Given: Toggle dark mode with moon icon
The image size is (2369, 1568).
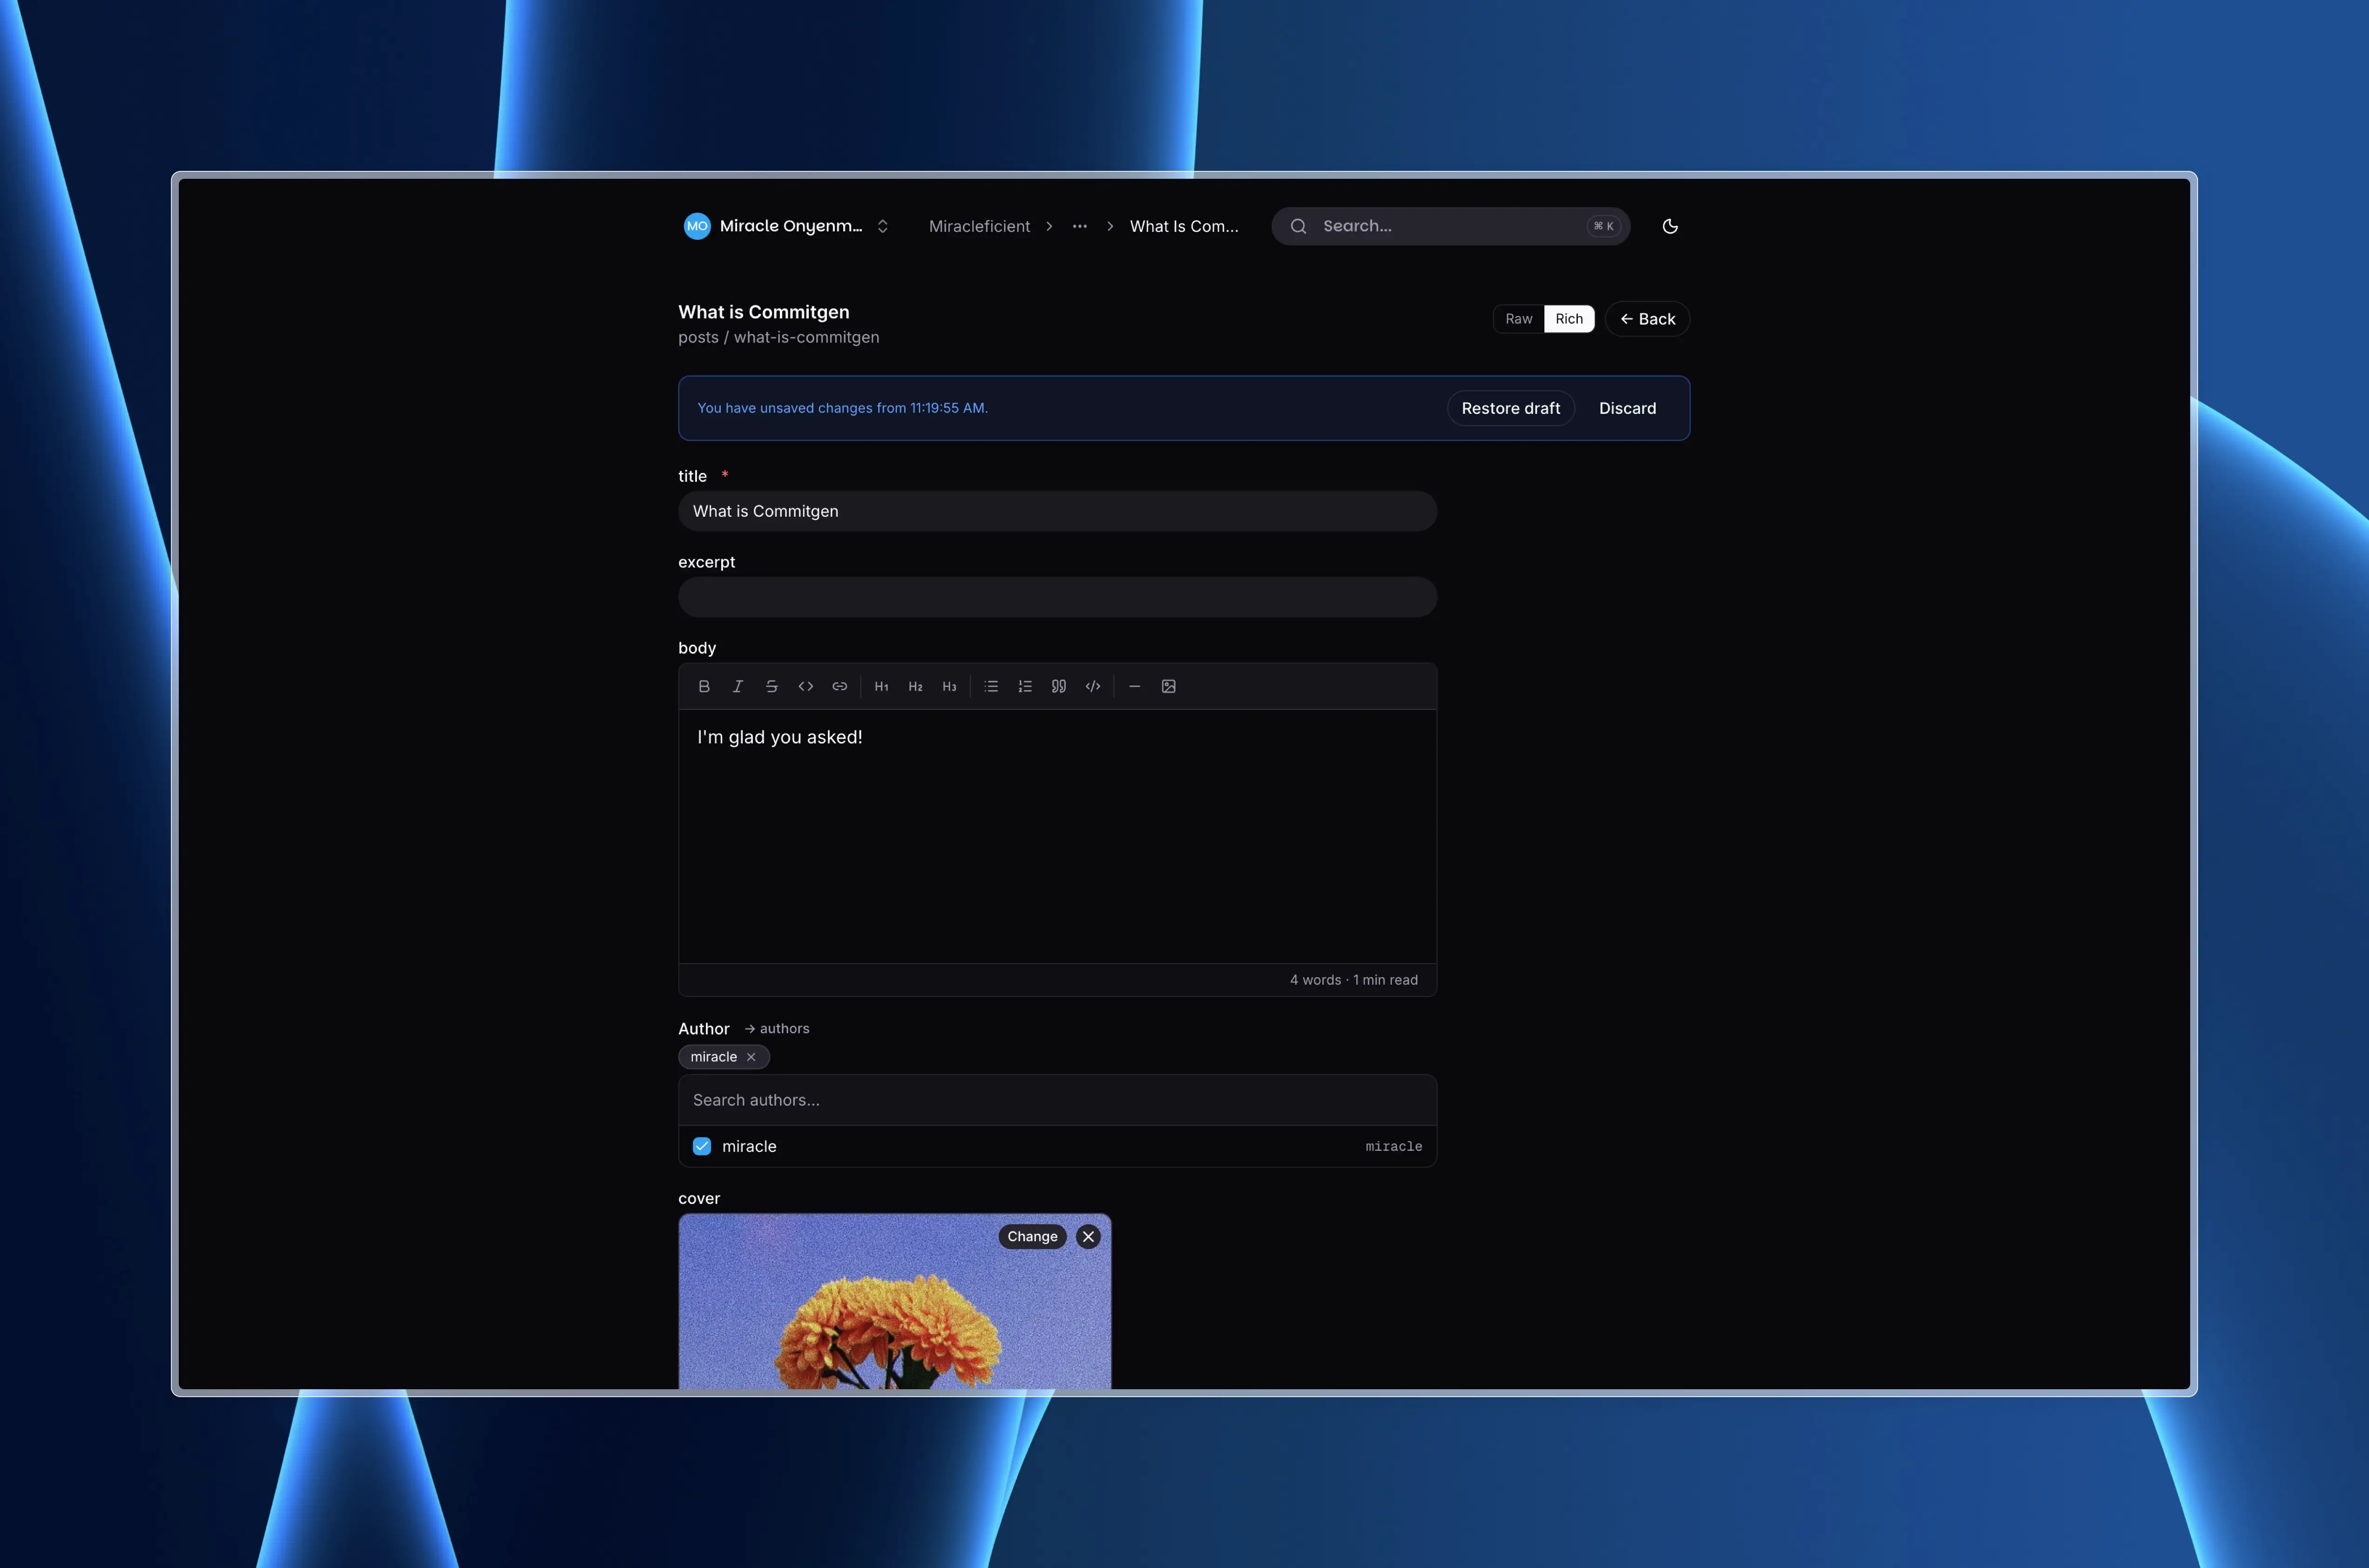Looking at the screenshot, I should (1670, 226).
